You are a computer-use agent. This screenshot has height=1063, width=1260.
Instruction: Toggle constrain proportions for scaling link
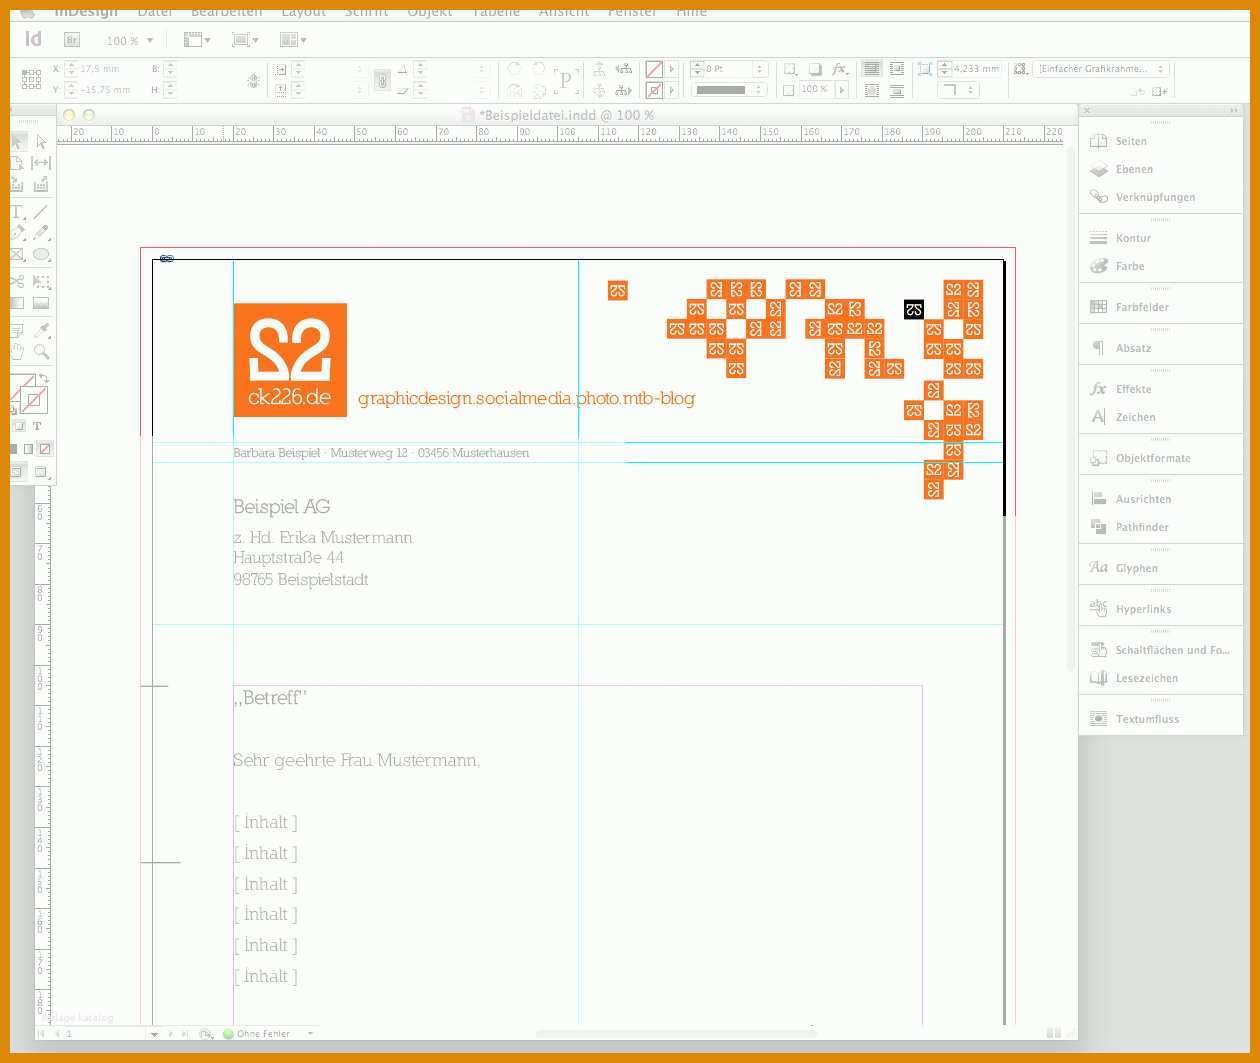[x=381, y=80]
